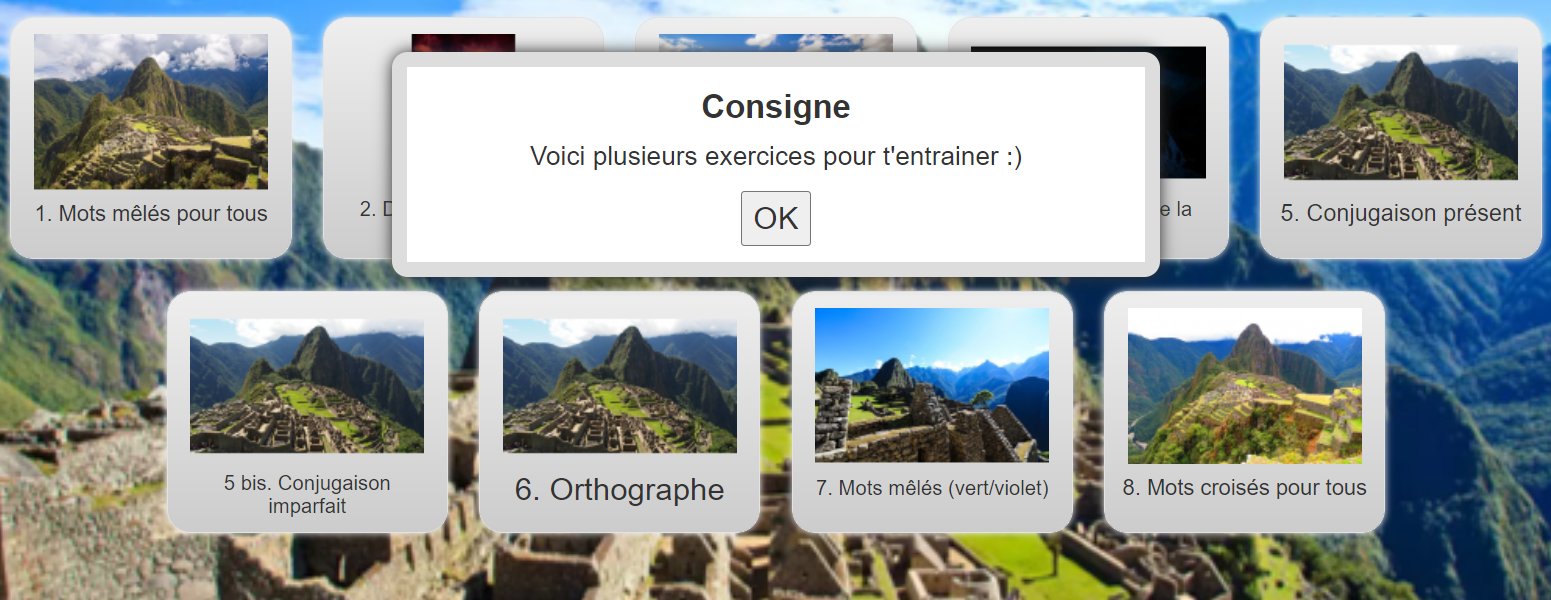Click the "8. Mots croisés pour tous" caption
The width and height of the screenshot is (1551, 600).
coord(1244,488)
